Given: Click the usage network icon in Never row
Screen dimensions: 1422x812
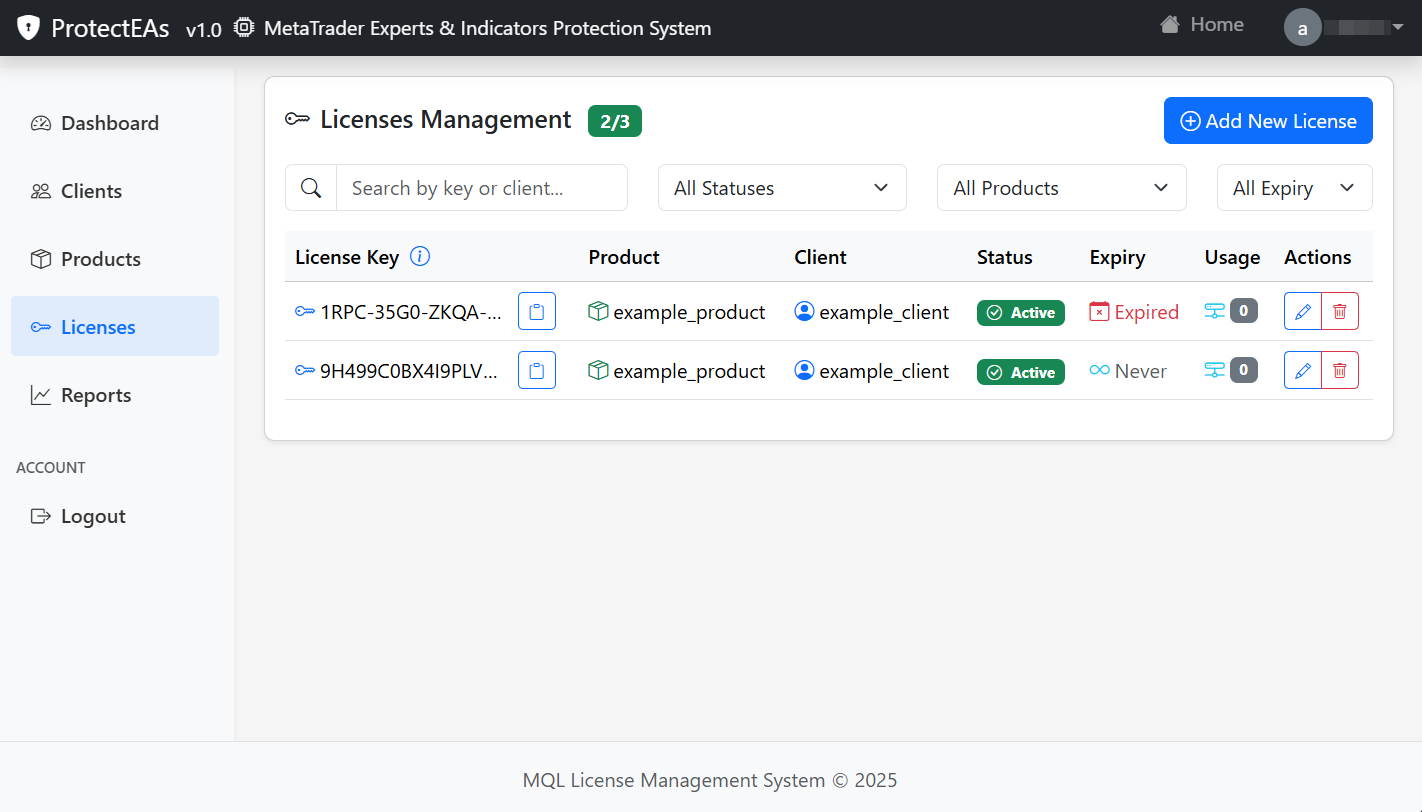Looking at the screenshot, I should point(1215,370).
